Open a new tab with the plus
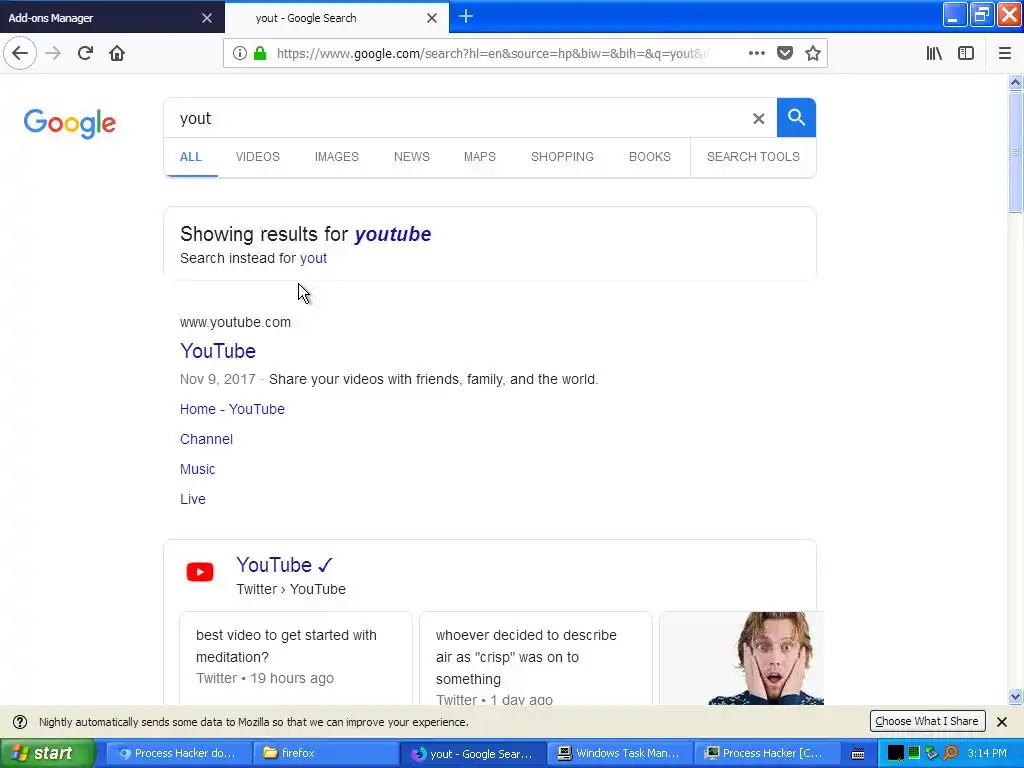 (x=466, y=17)
